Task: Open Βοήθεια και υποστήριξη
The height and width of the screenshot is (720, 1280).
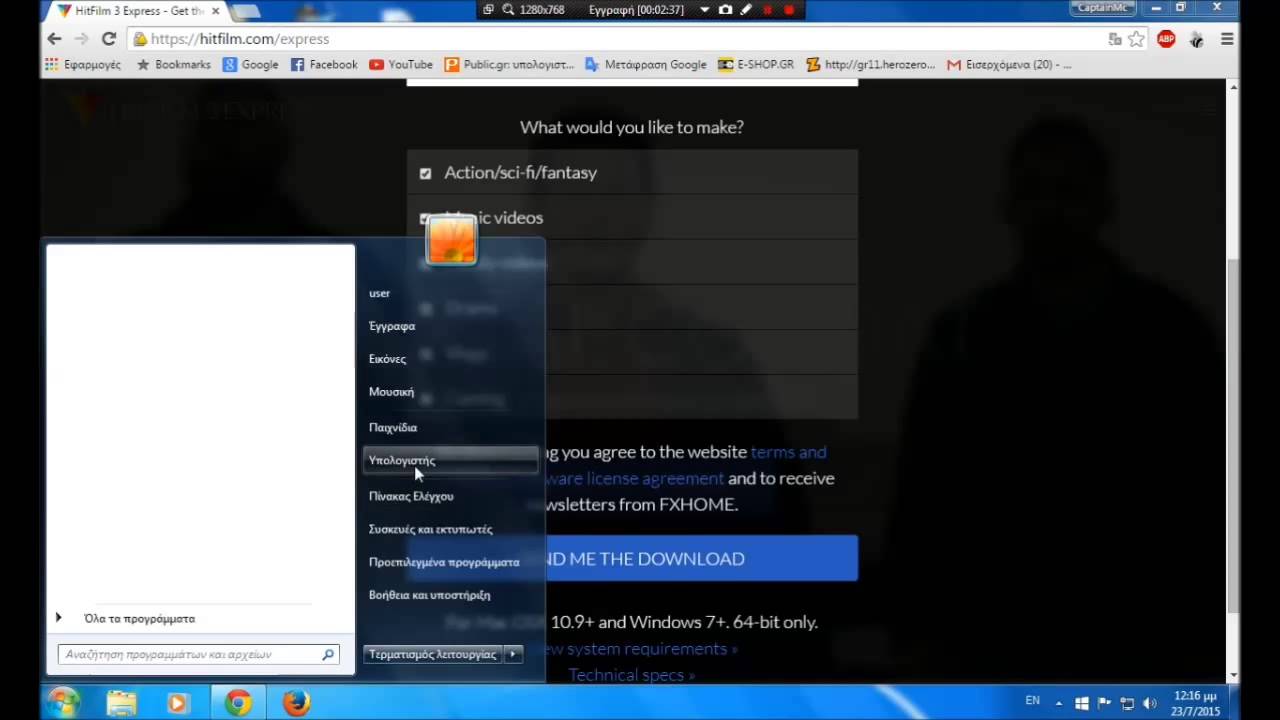Action: click(x=429, y=595)
